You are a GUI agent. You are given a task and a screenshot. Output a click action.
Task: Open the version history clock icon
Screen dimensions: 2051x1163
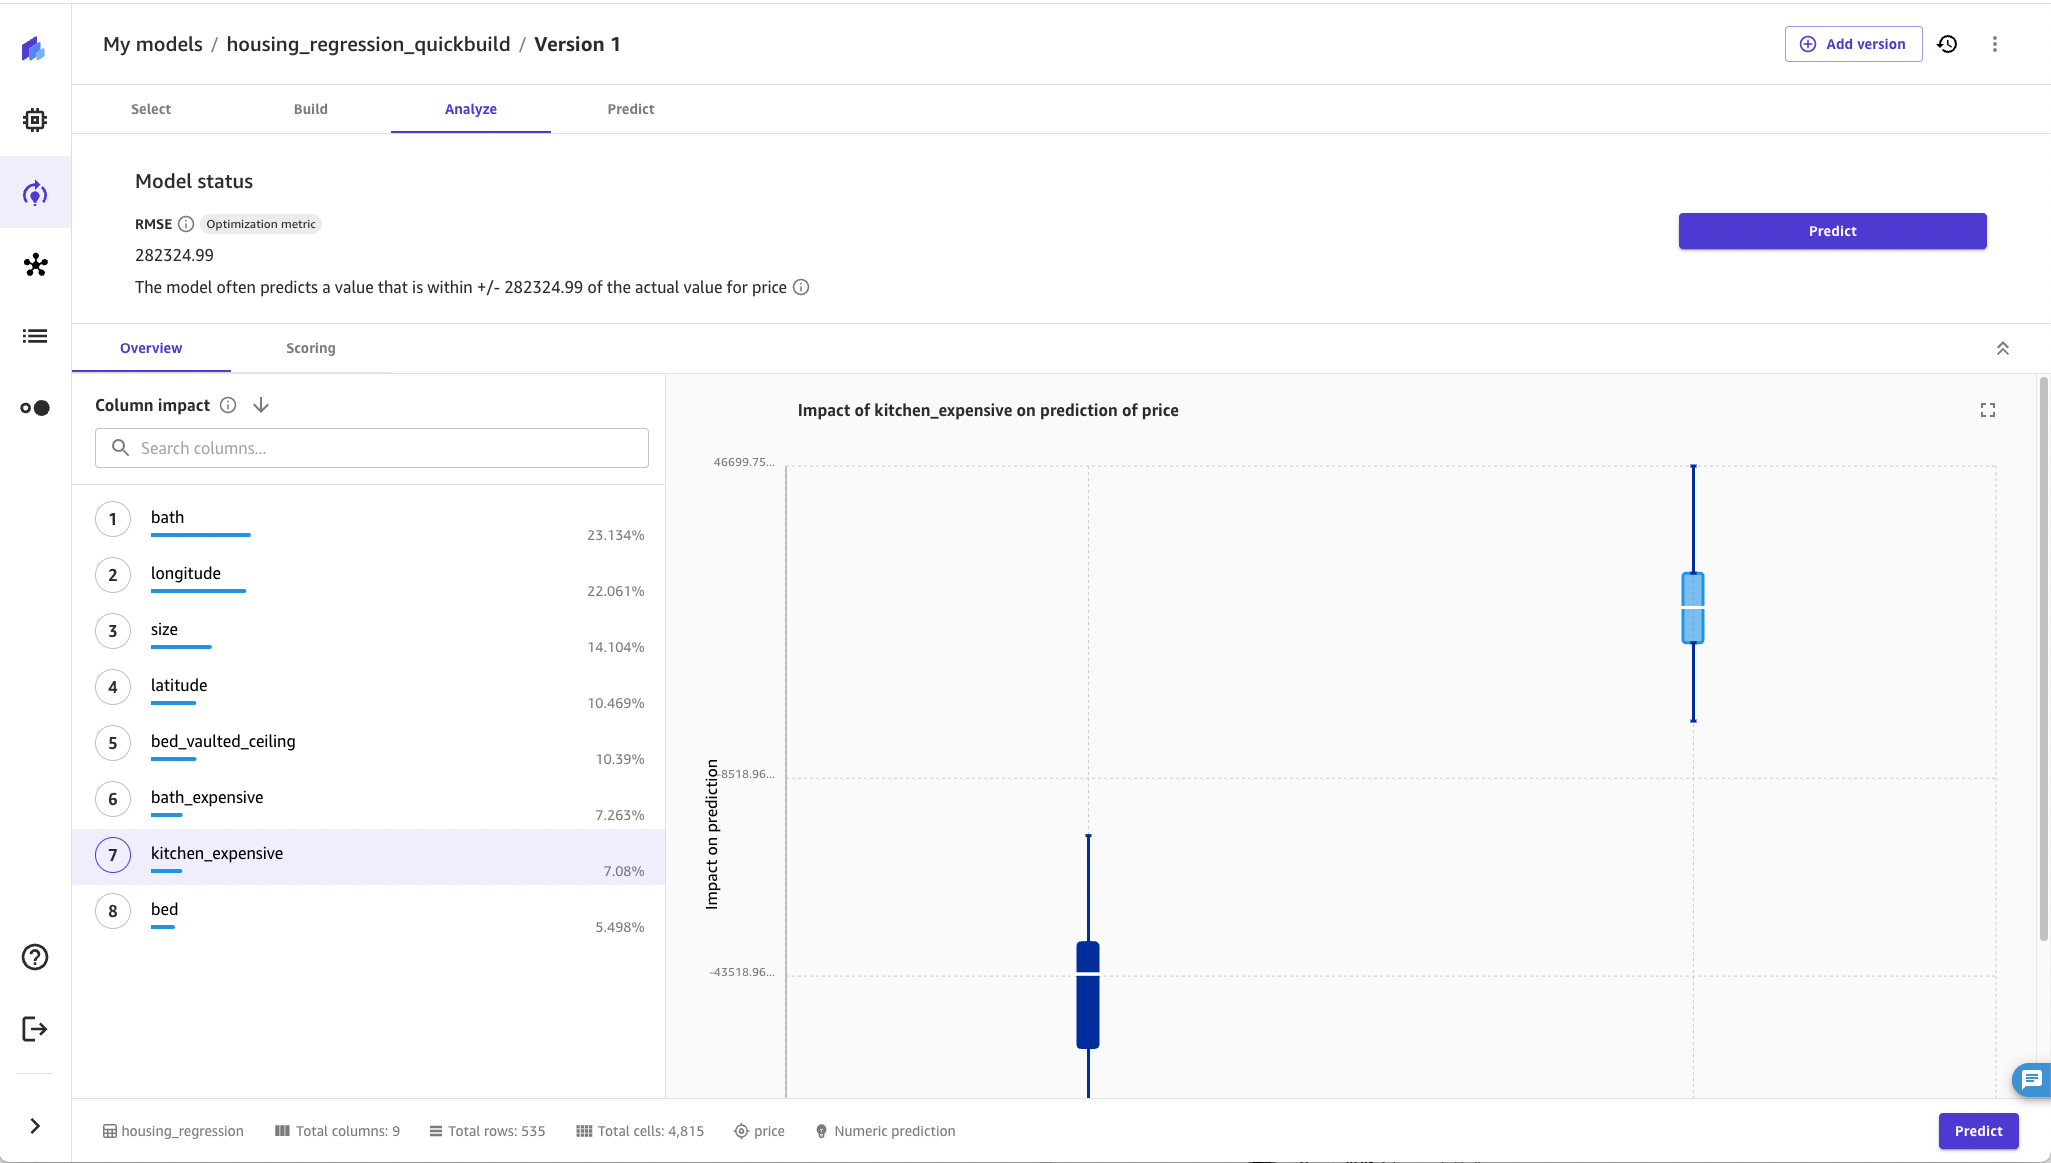pos(1947,44)
